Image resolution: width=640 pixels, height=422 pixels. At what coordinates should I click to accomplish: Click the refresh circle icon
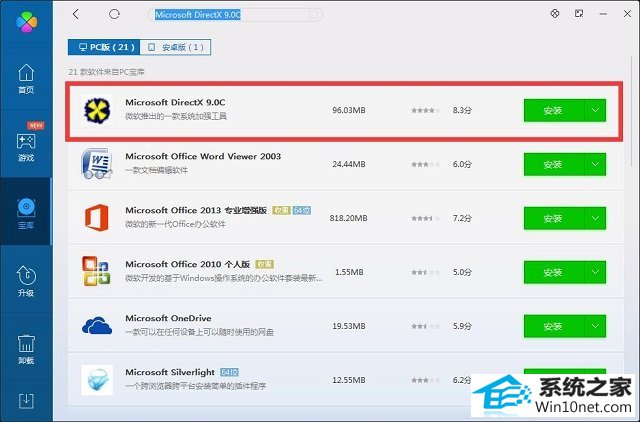coord(114,14)
